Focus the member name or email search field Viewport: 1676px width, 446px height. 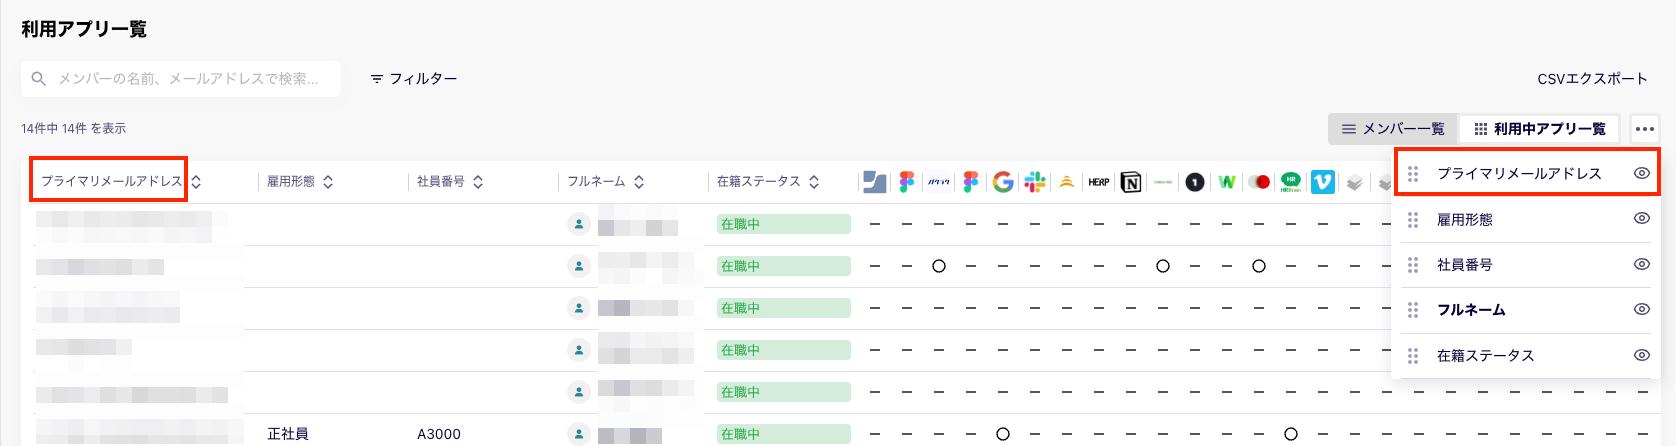[x=181, y=78]
